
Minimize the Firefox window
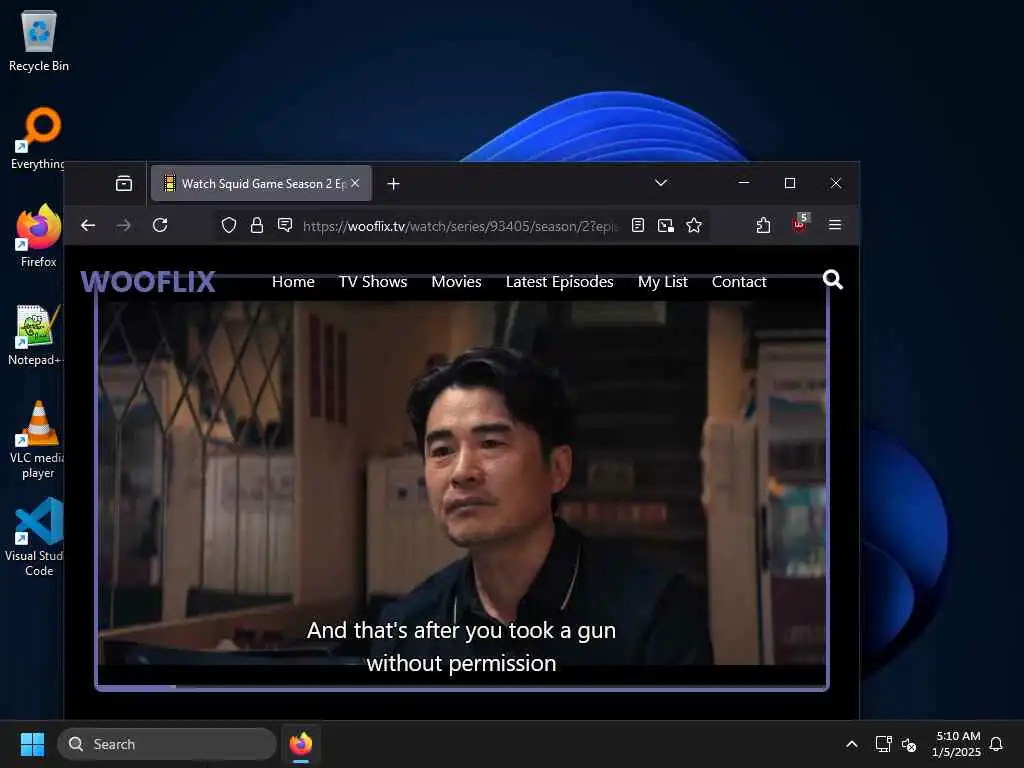point(744,183)
